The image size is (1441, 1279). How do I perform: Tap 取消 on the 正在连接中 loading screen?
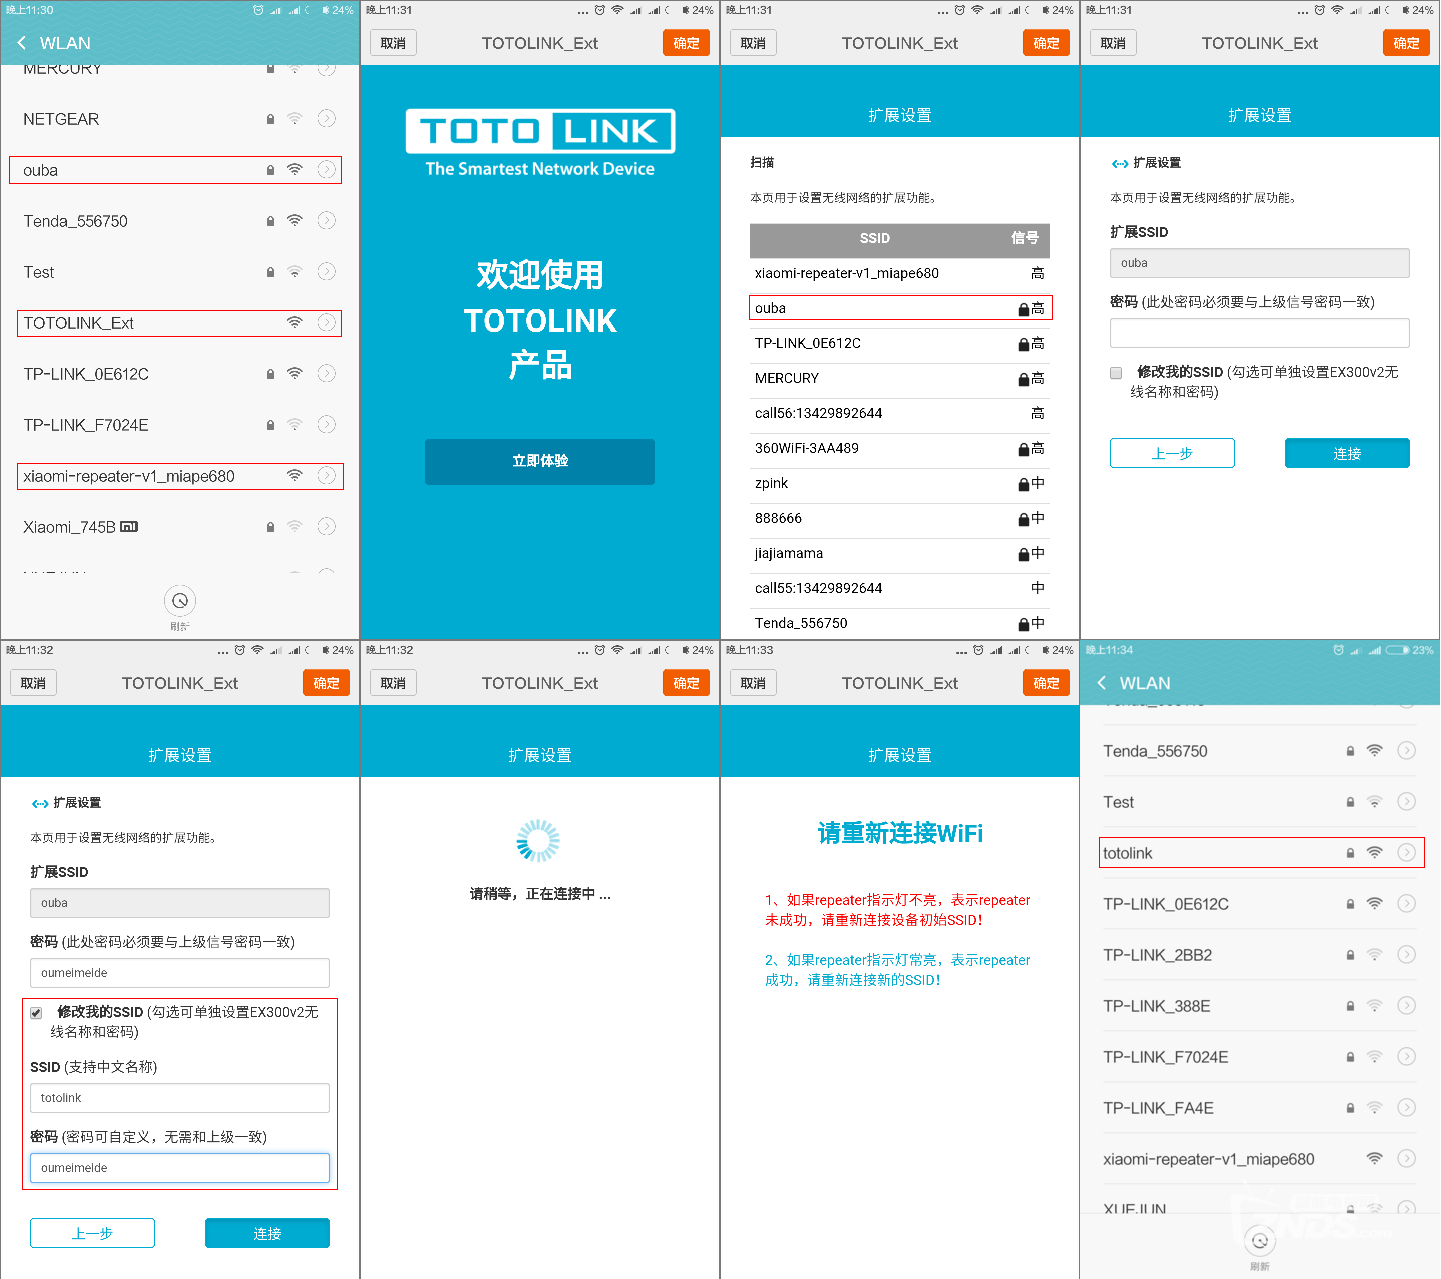[x=393, y=683]
